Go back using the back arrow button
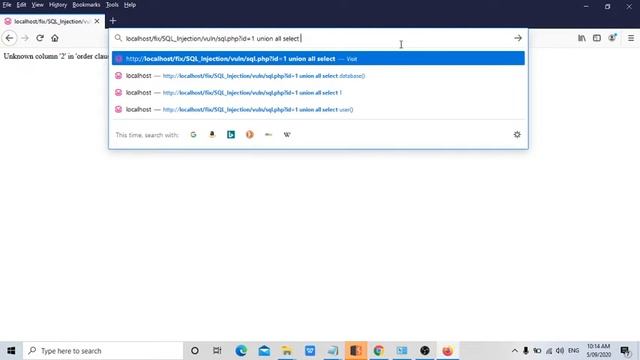The image size is (640, 360). click(9, 38)
